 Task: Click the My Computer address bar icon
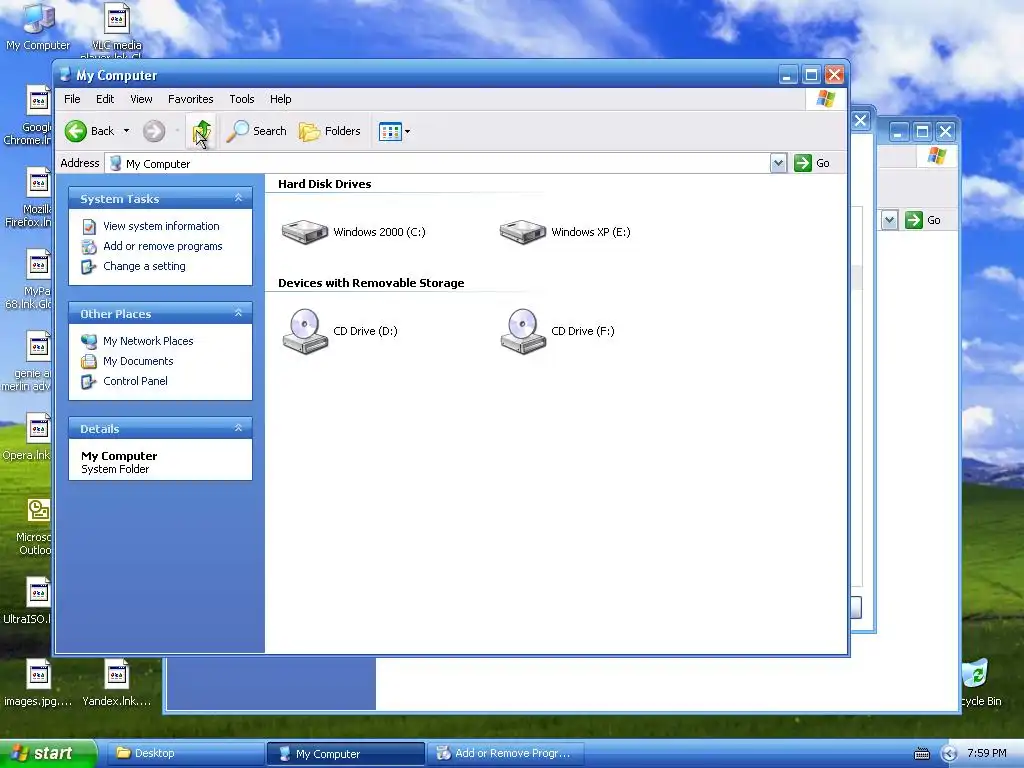click(x=116, y=163)
